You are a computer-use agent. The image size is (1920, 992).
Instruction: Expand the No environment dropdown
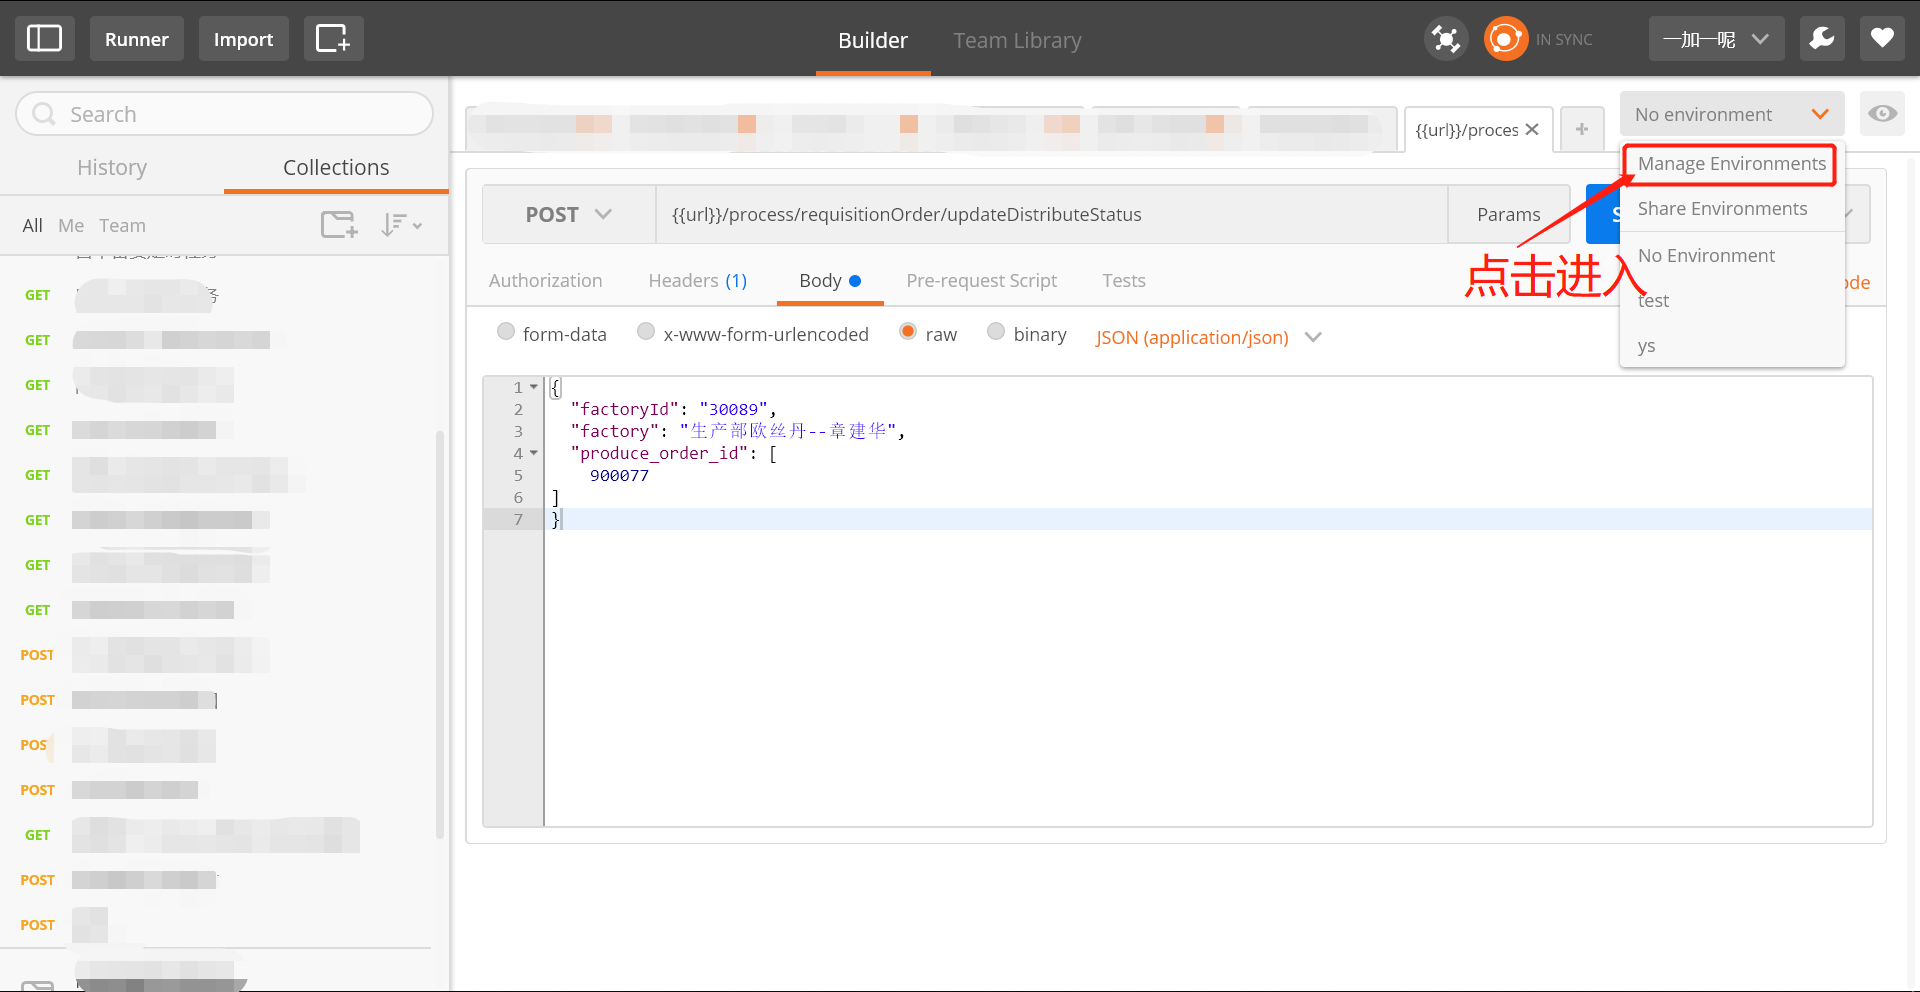1732,114
